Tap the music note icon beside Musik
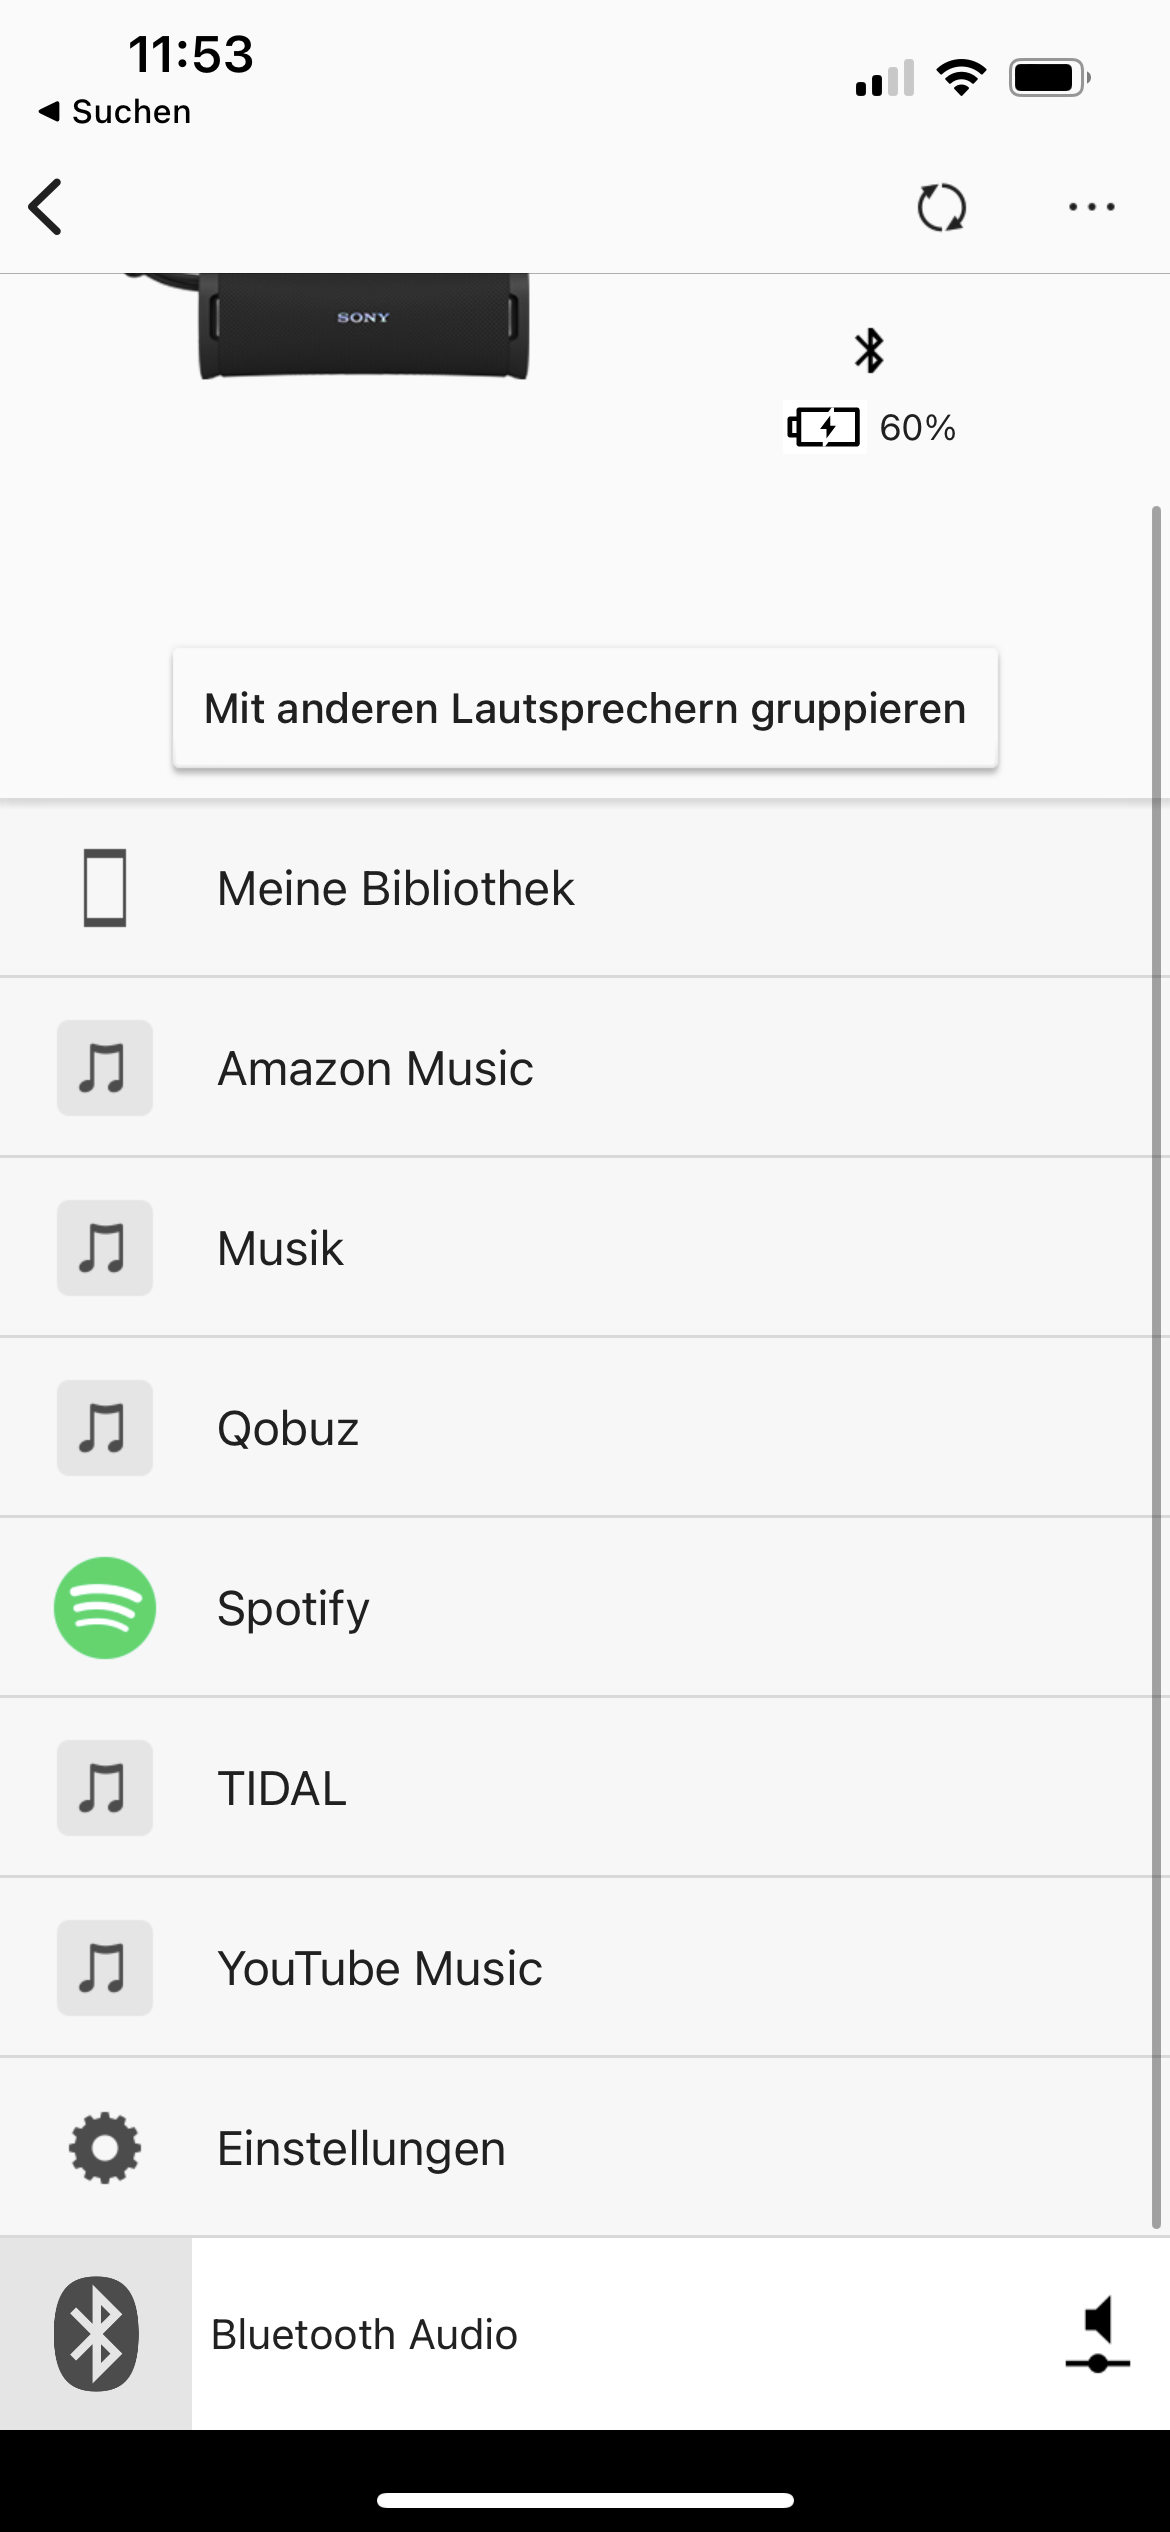1170x2532 pixels. click(105, 1248)
